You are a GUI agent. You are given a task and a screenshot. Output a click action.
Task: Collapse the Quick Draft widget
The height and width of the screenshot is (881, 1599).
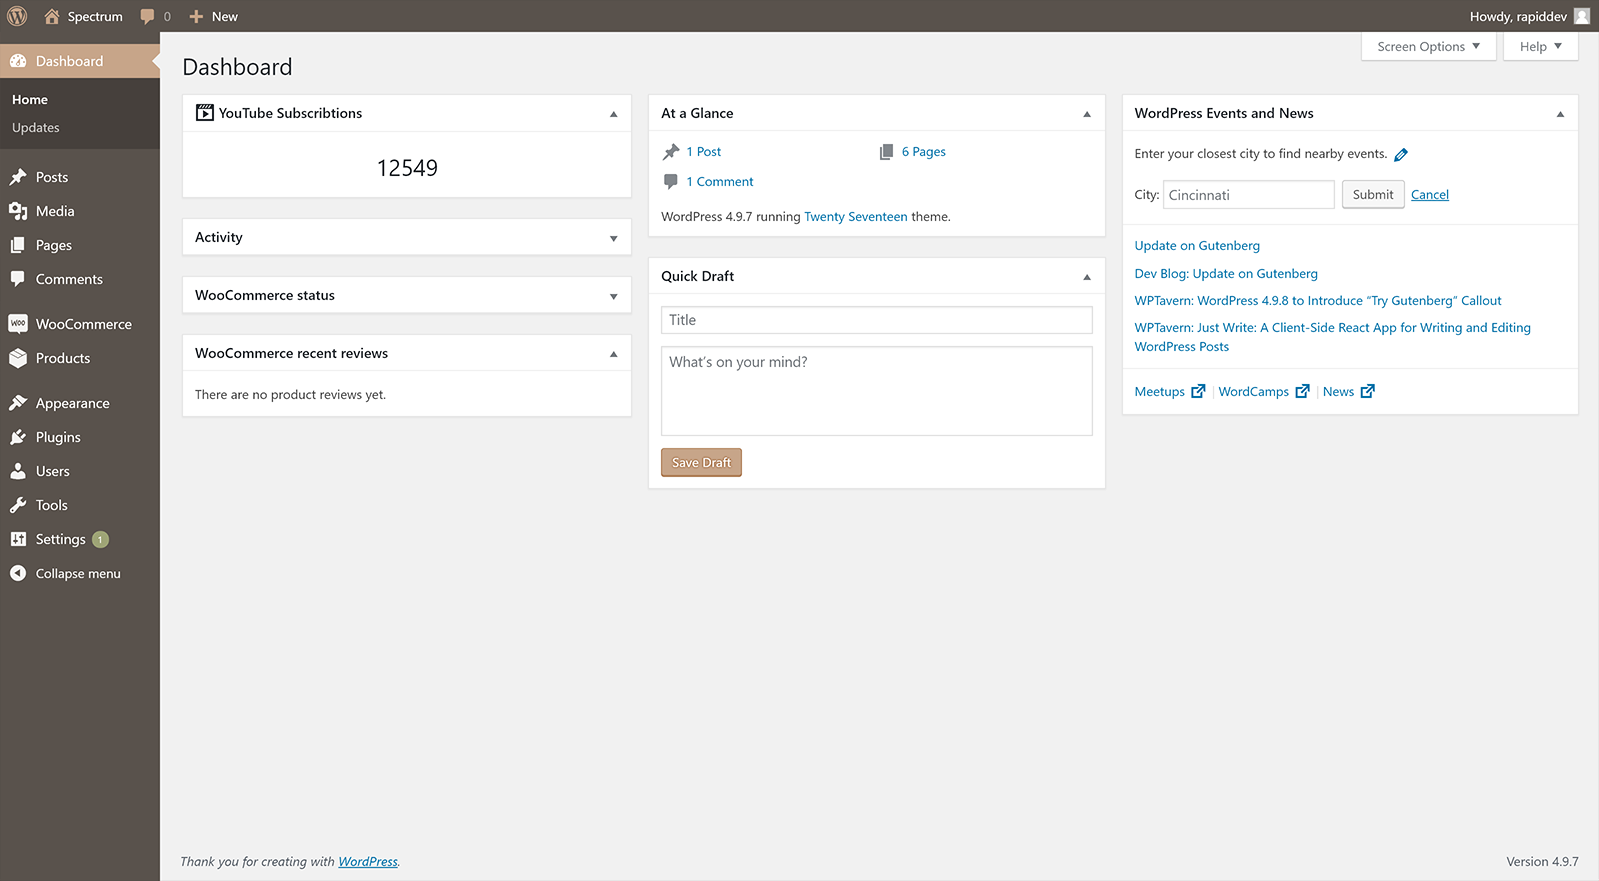pyautogui.click(x=1087, y=277)
